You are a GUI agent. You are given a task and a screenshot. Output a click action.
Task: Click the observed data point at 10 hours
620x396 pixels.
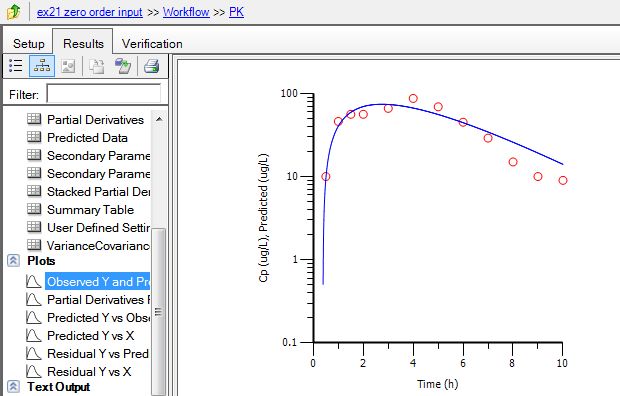[563, 180]
